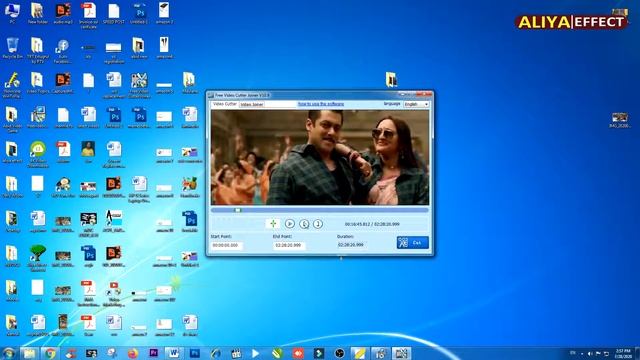Select the Facebook shortcut desktop icon

point(63,51)
